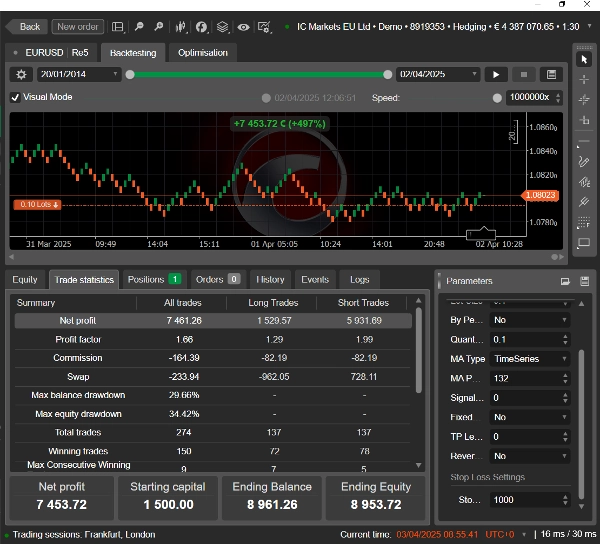Click the chart horizontal scrollbar left arrow

point(11,257)
